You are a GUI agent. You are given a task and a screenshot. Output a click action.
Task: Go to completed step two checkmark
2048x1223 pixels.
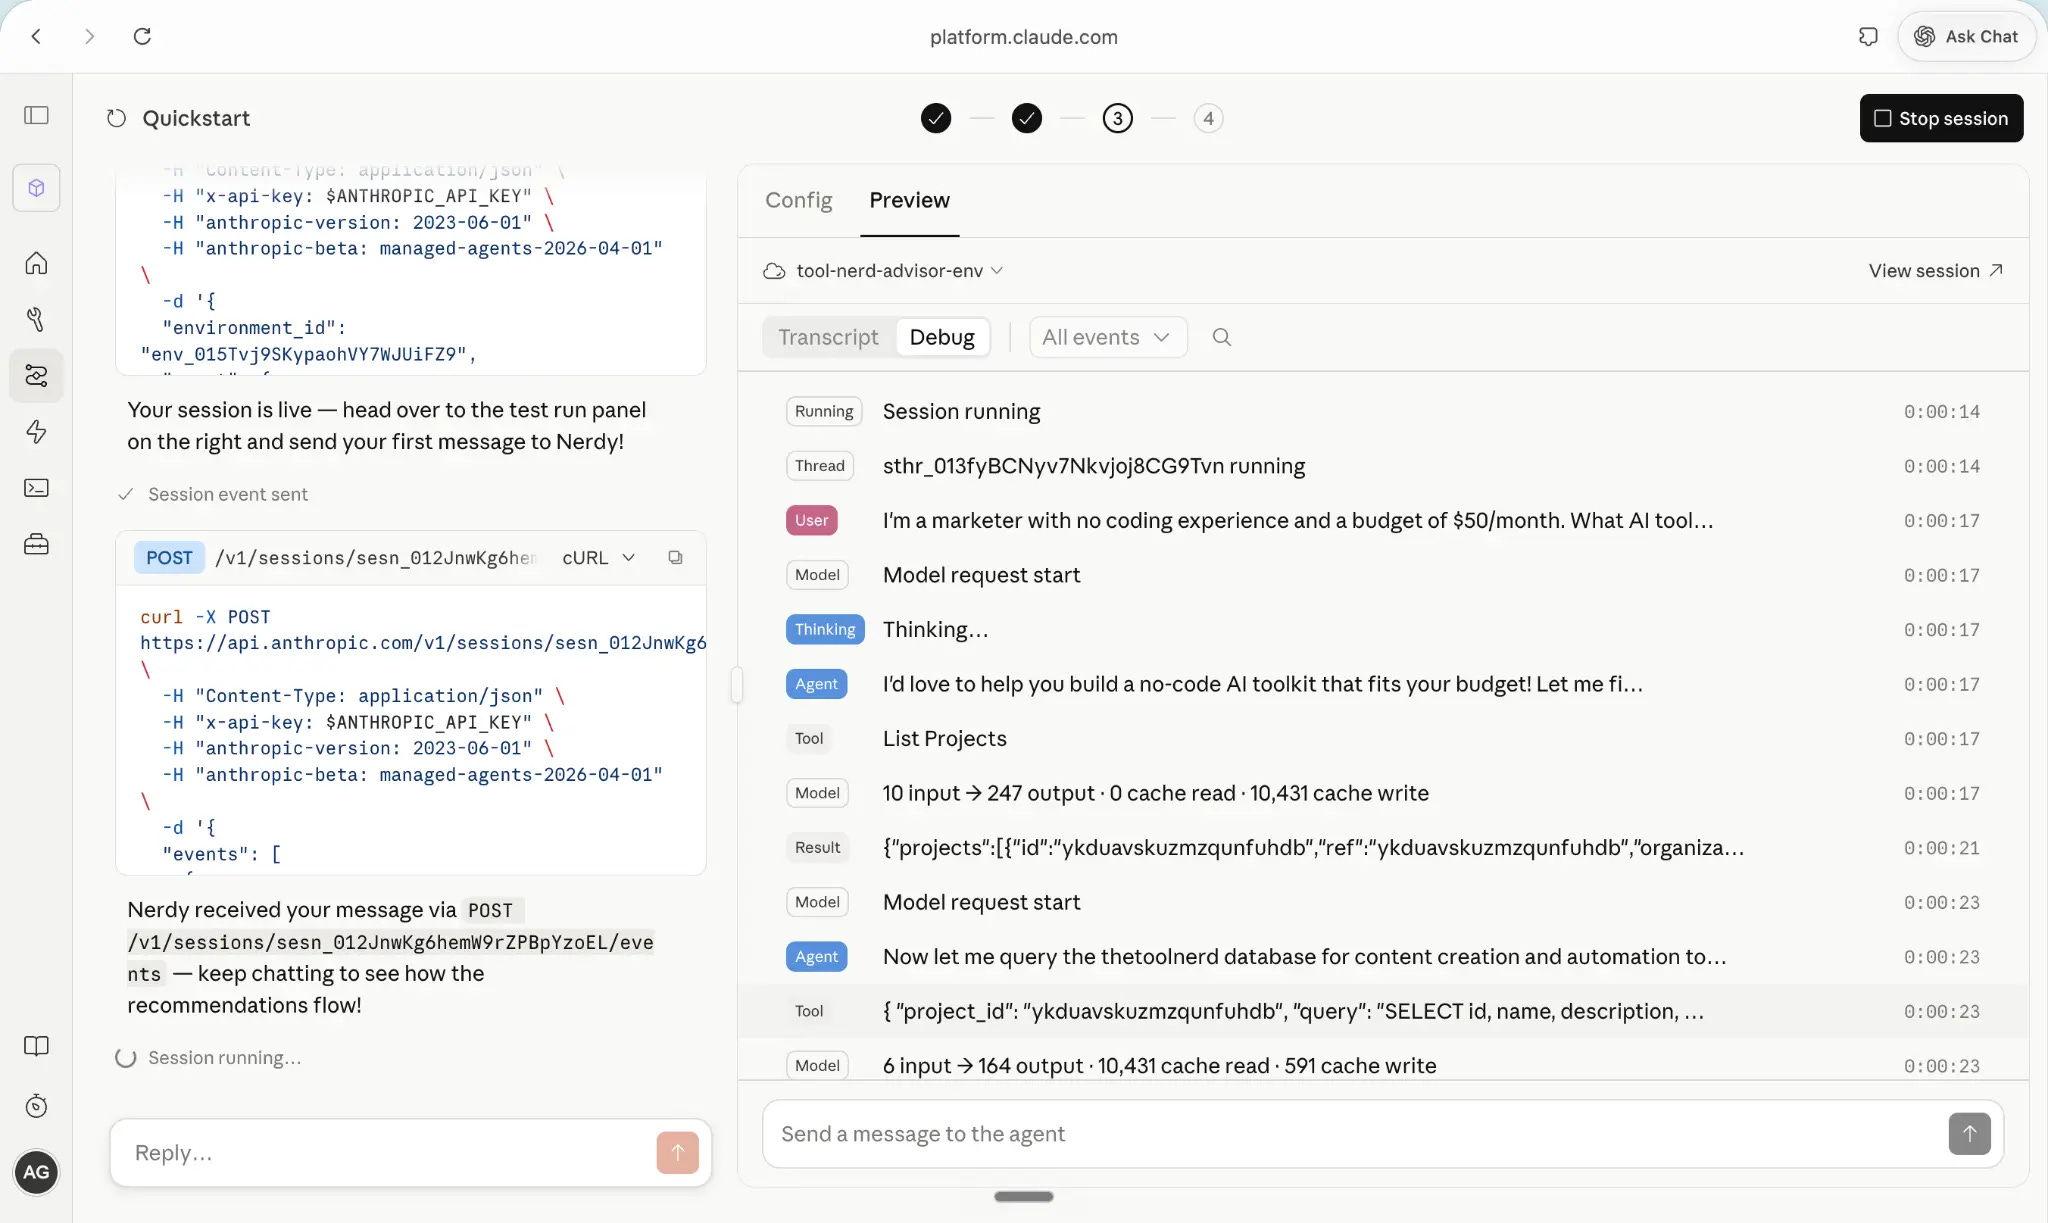pos(1027,118)
